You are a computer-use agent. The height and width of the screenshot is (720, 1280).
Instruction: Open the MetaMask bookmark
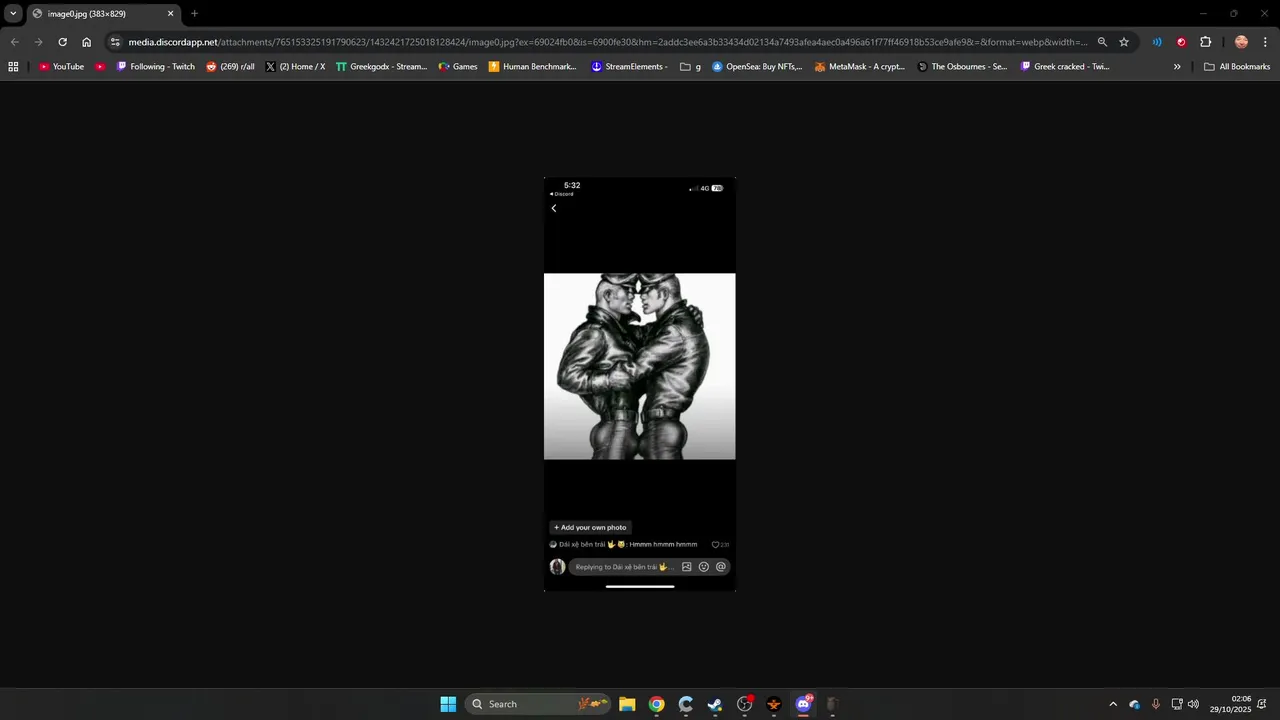click(x=859, y=67)
